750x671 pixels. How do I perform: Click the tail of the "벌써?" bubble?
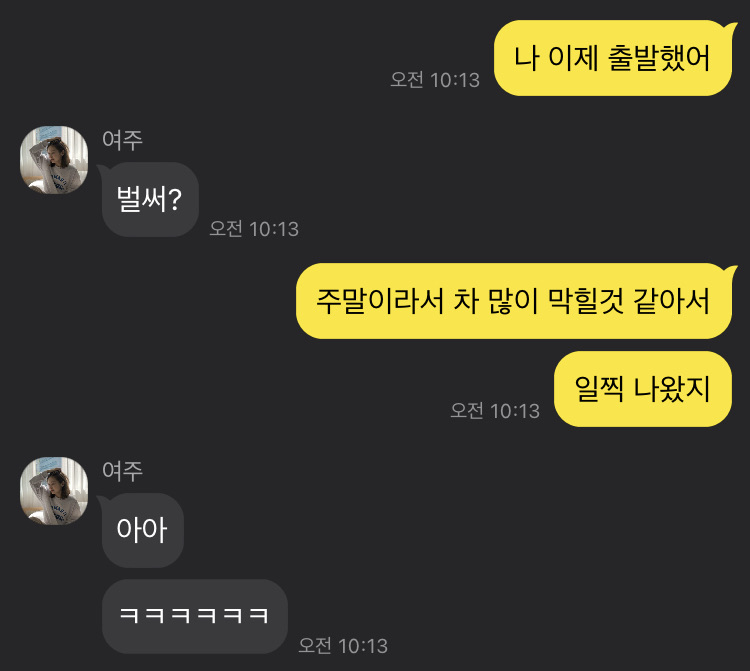coord(102,170)
